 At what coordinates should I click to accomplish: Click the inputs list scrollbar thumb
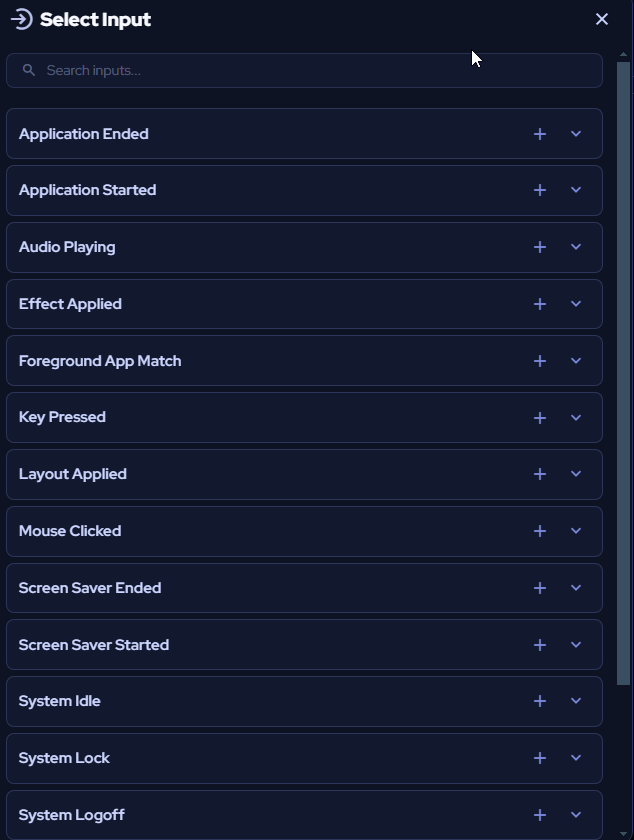[623, 373]
